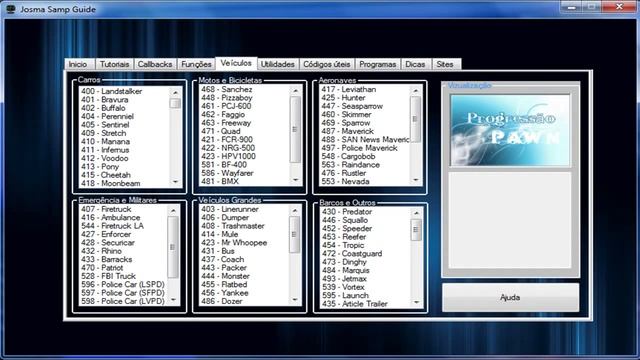
Task: Click down arrow of Aeronaves list scrollbar
Action: tap(416, 180)
